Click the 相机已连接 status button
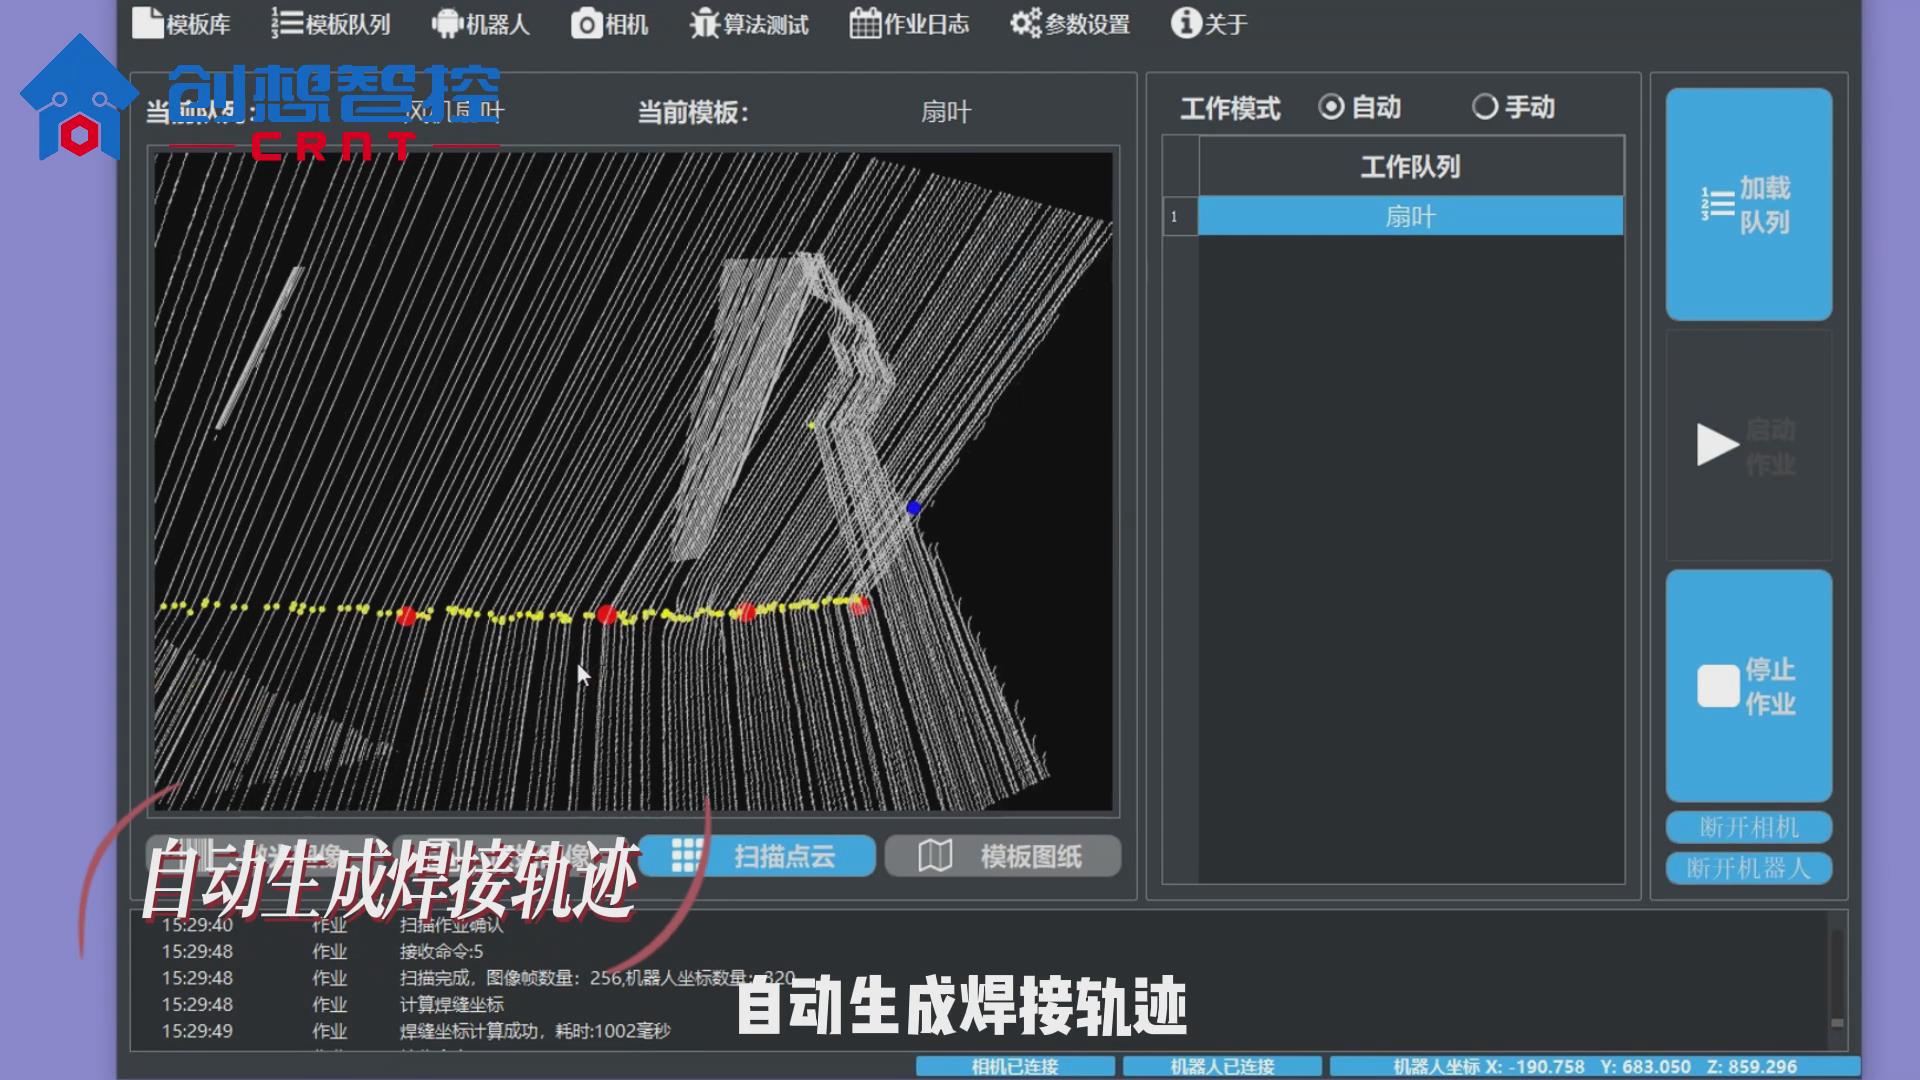Image resolution: width=1920 pixels, height=1080 pixels. tap(1017, 1065)
